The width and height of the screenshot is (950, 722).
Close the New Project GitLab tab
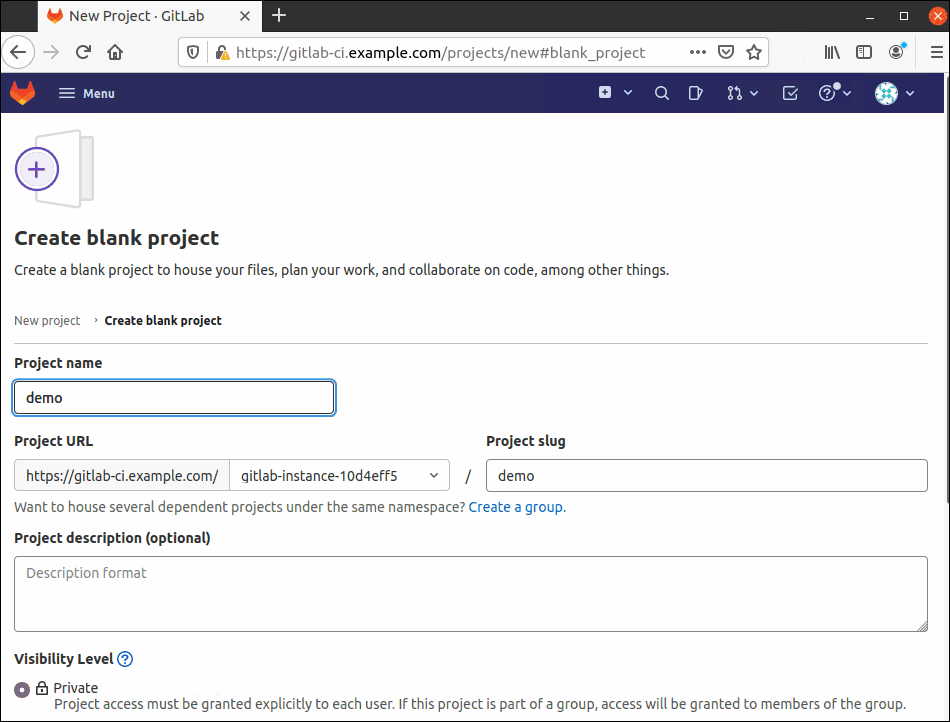click(245, 16)
